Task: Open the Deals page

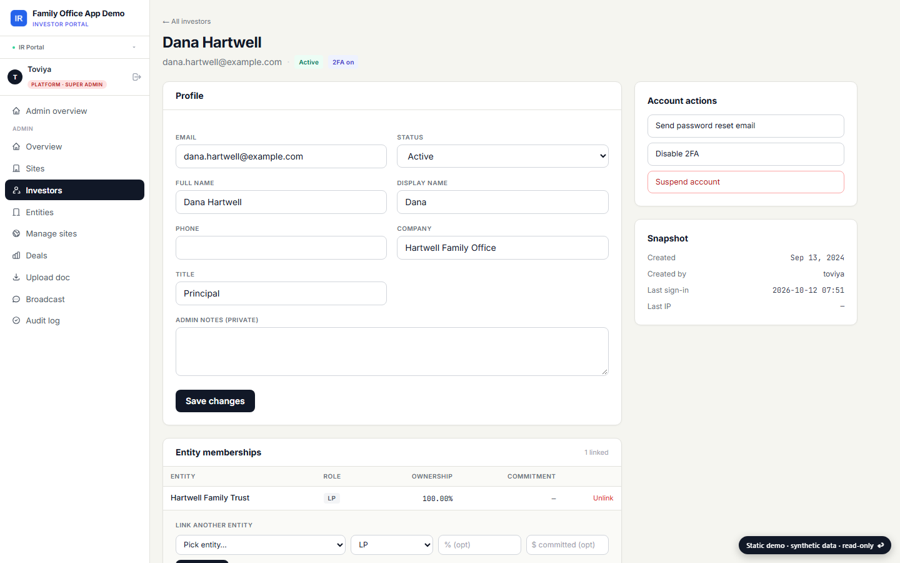Action: tap(75, 255)
